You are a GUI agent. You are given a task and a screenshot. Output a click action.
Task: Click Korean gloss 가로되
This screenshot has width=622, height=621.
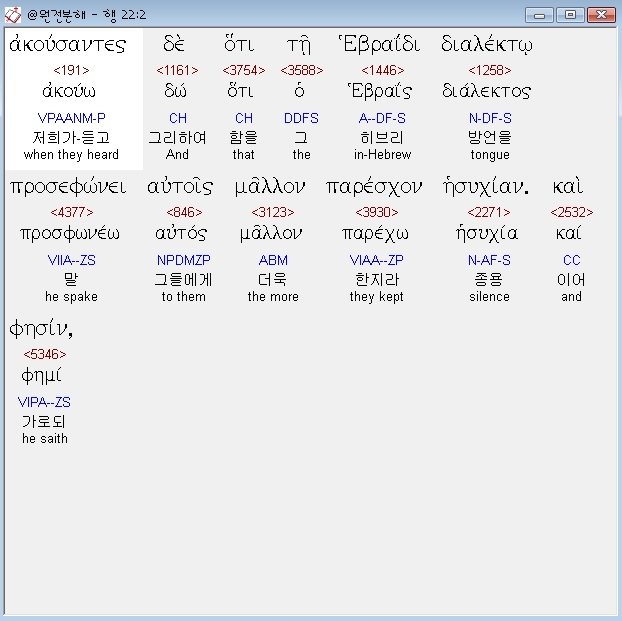(44, 421)
